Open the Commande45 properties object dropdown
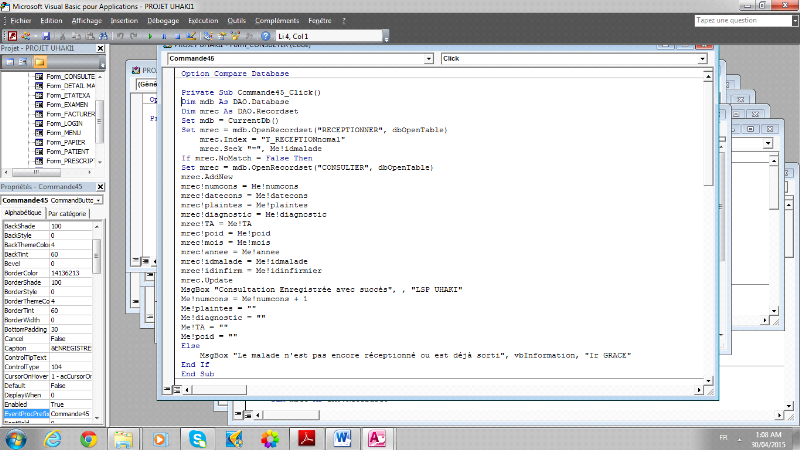Screen dimensions: 800x450 tap(97, 200)
